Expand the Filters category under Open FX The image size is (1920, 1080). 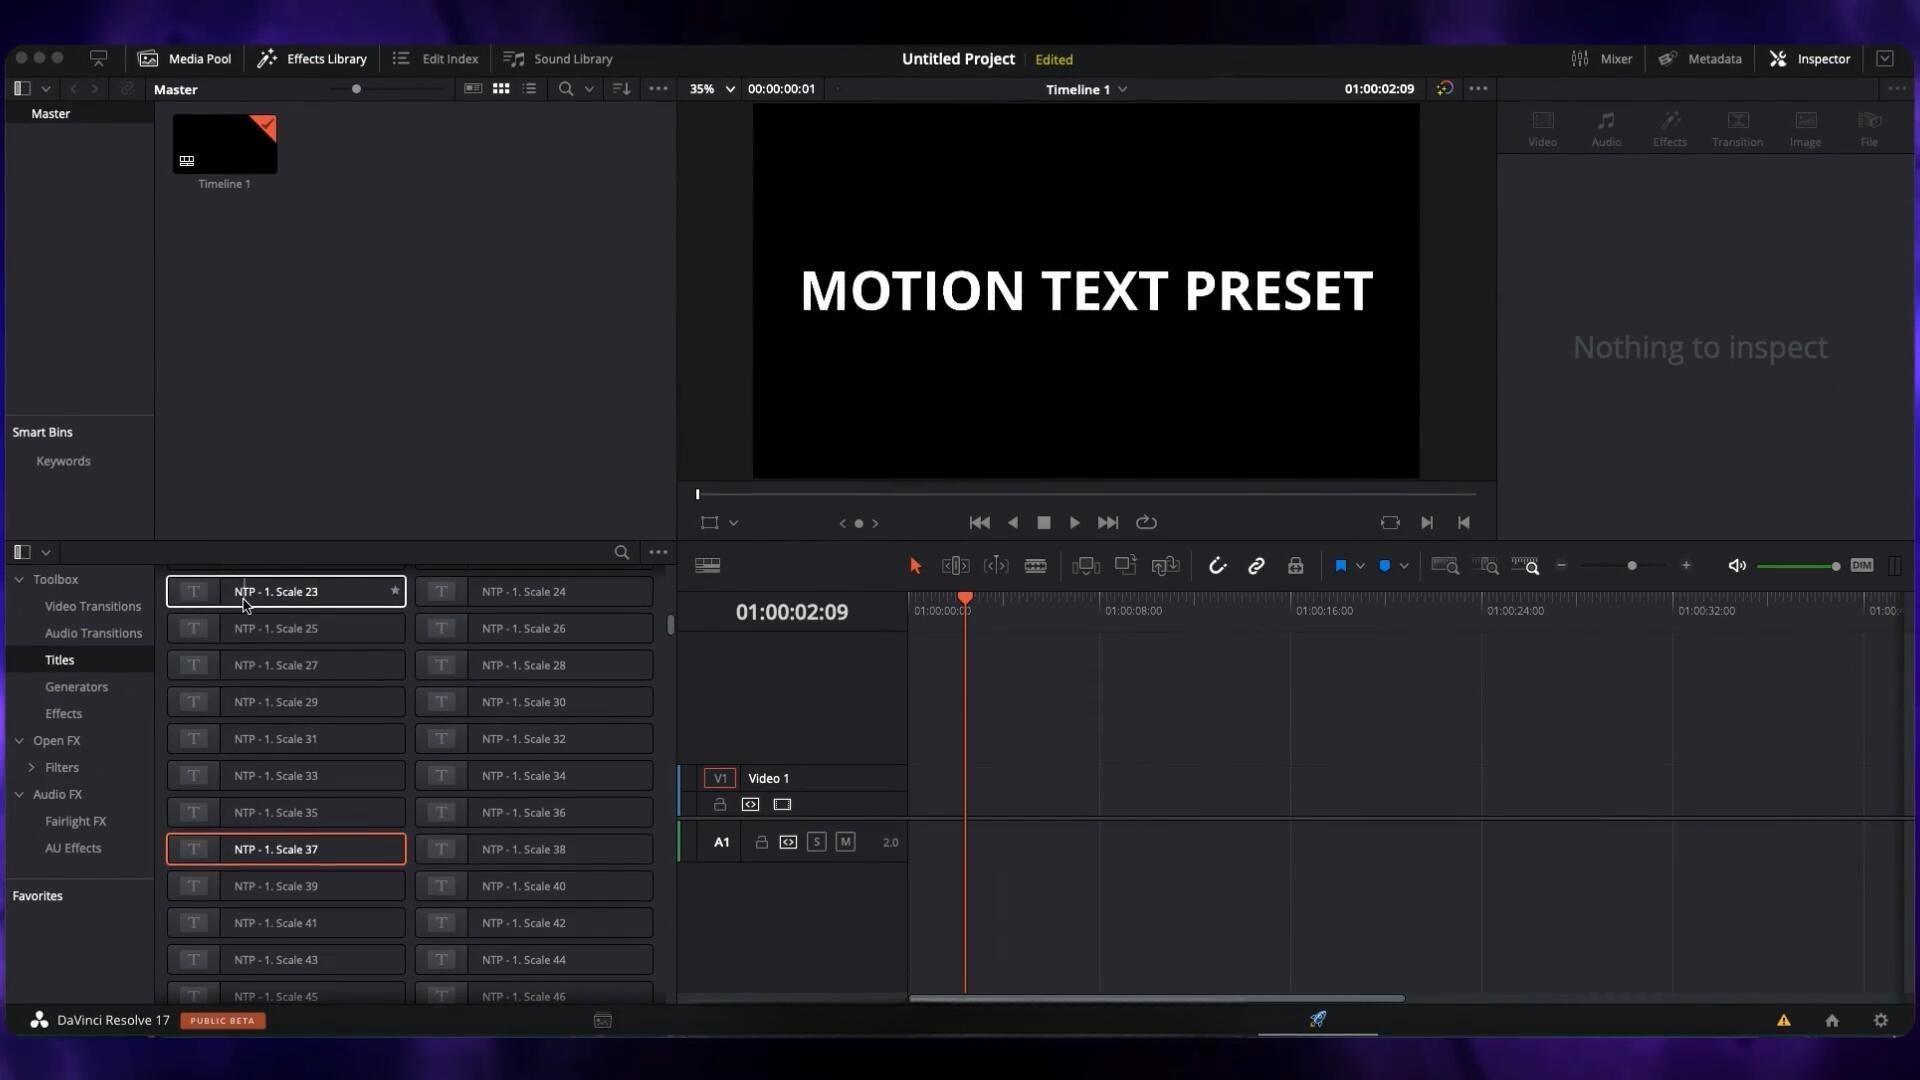[x=31, y=768]
